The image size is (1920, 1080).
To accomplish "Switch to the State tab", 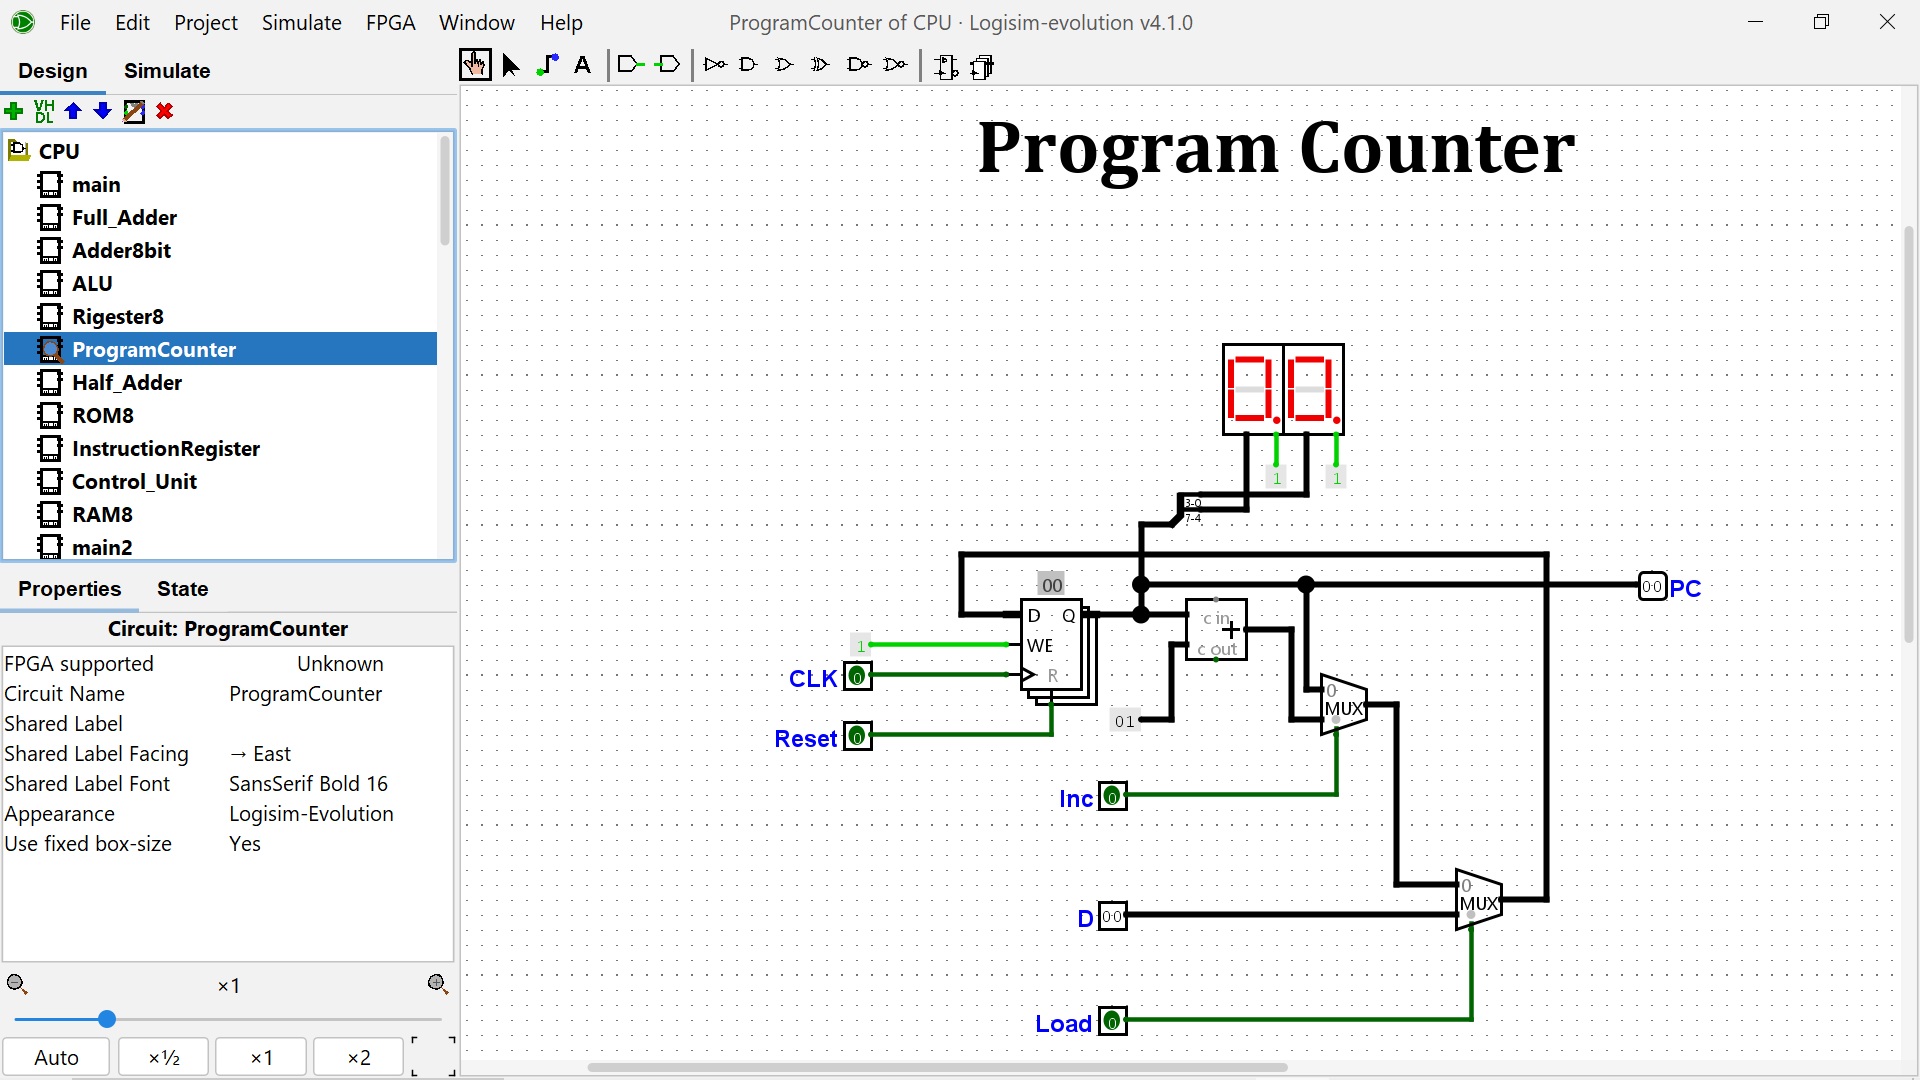I will [182, 589].
